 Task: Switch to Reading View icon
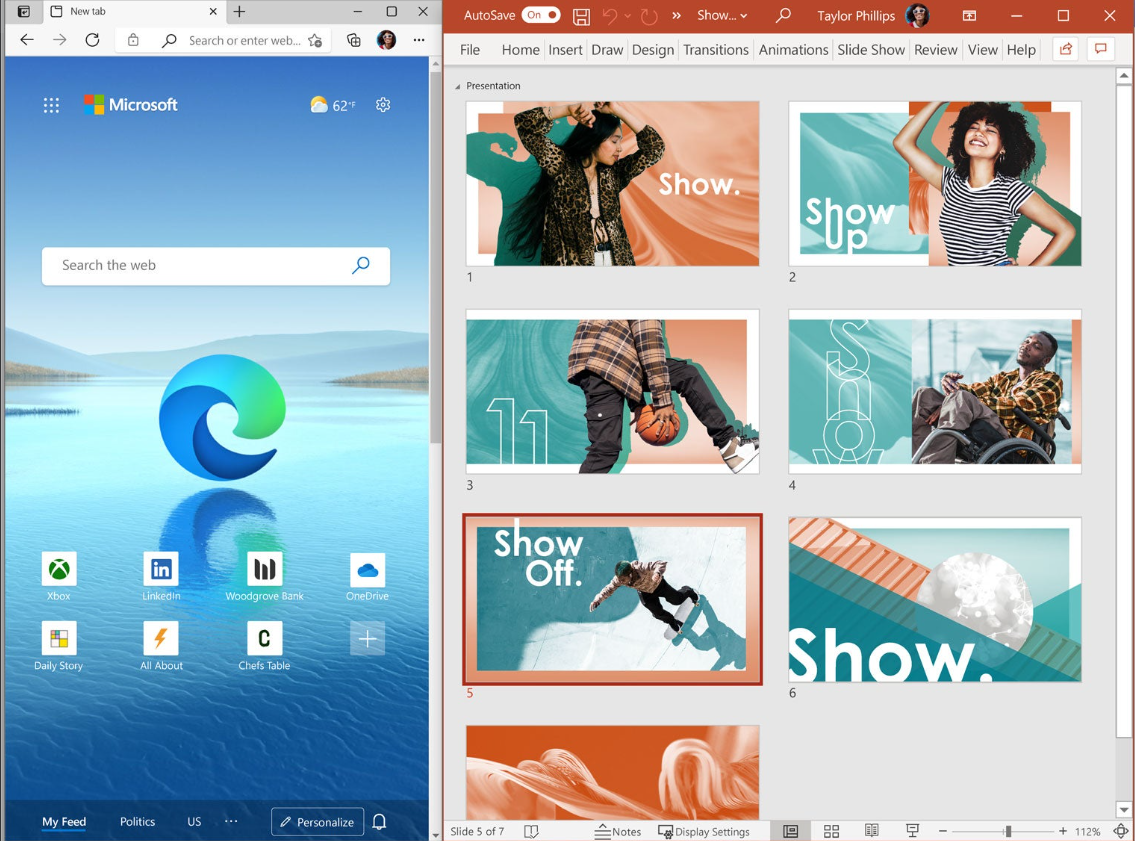872,832
